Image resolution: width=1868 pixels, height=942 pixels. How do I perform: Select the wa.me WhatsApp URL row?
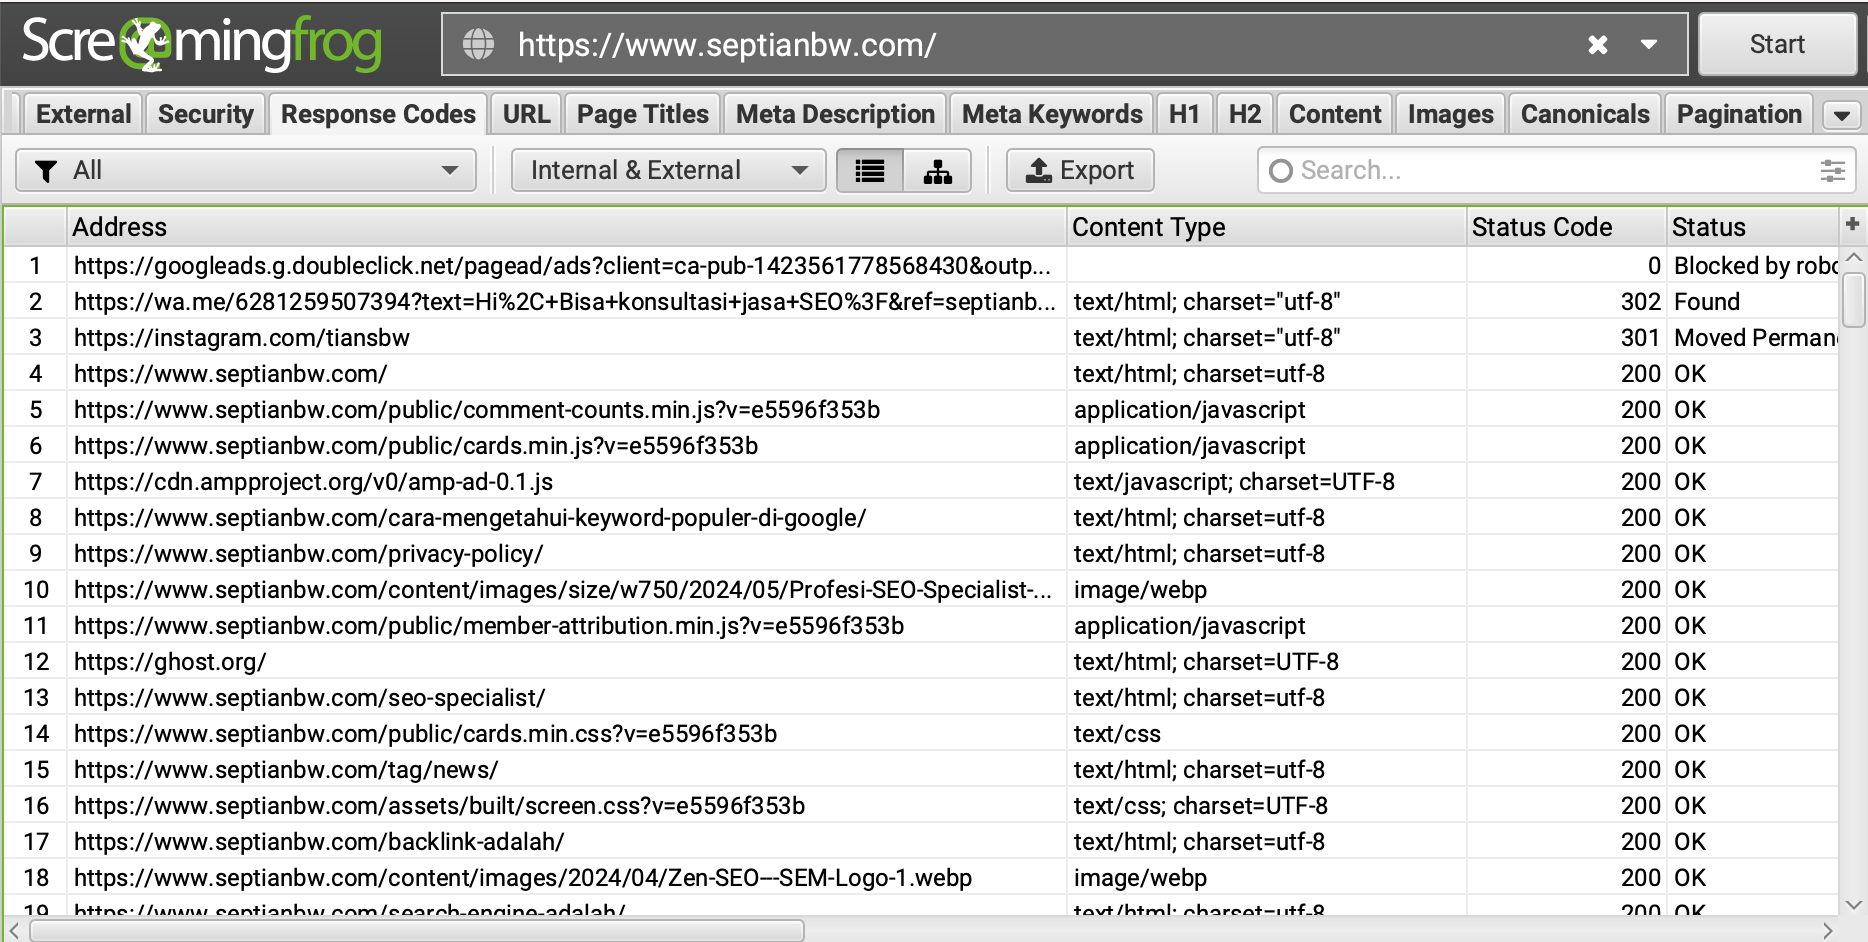(920, 301)
